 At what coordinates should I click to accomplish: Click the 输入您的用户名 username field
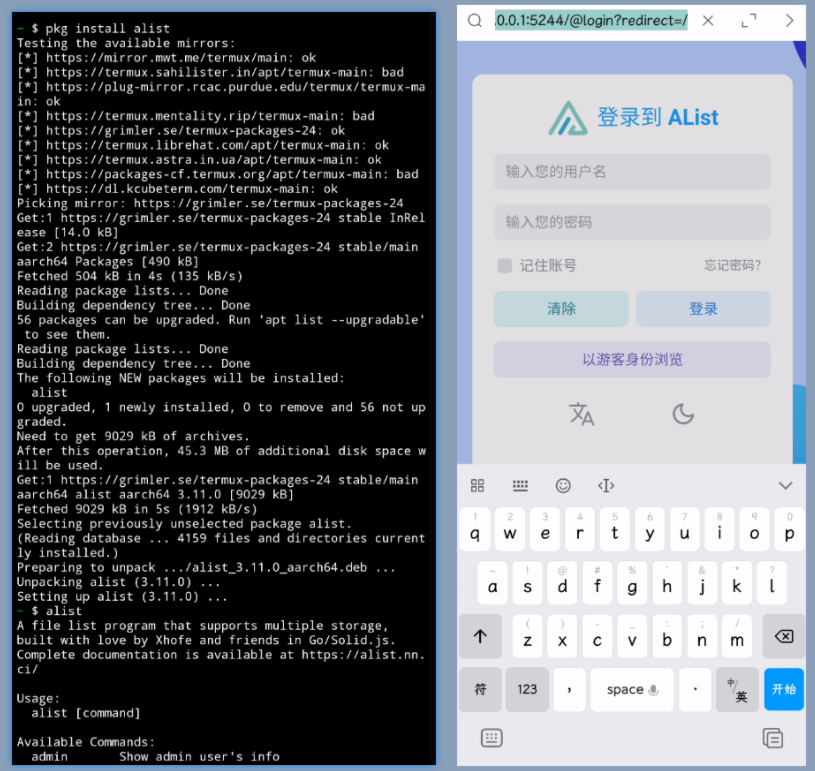point(632,171)
